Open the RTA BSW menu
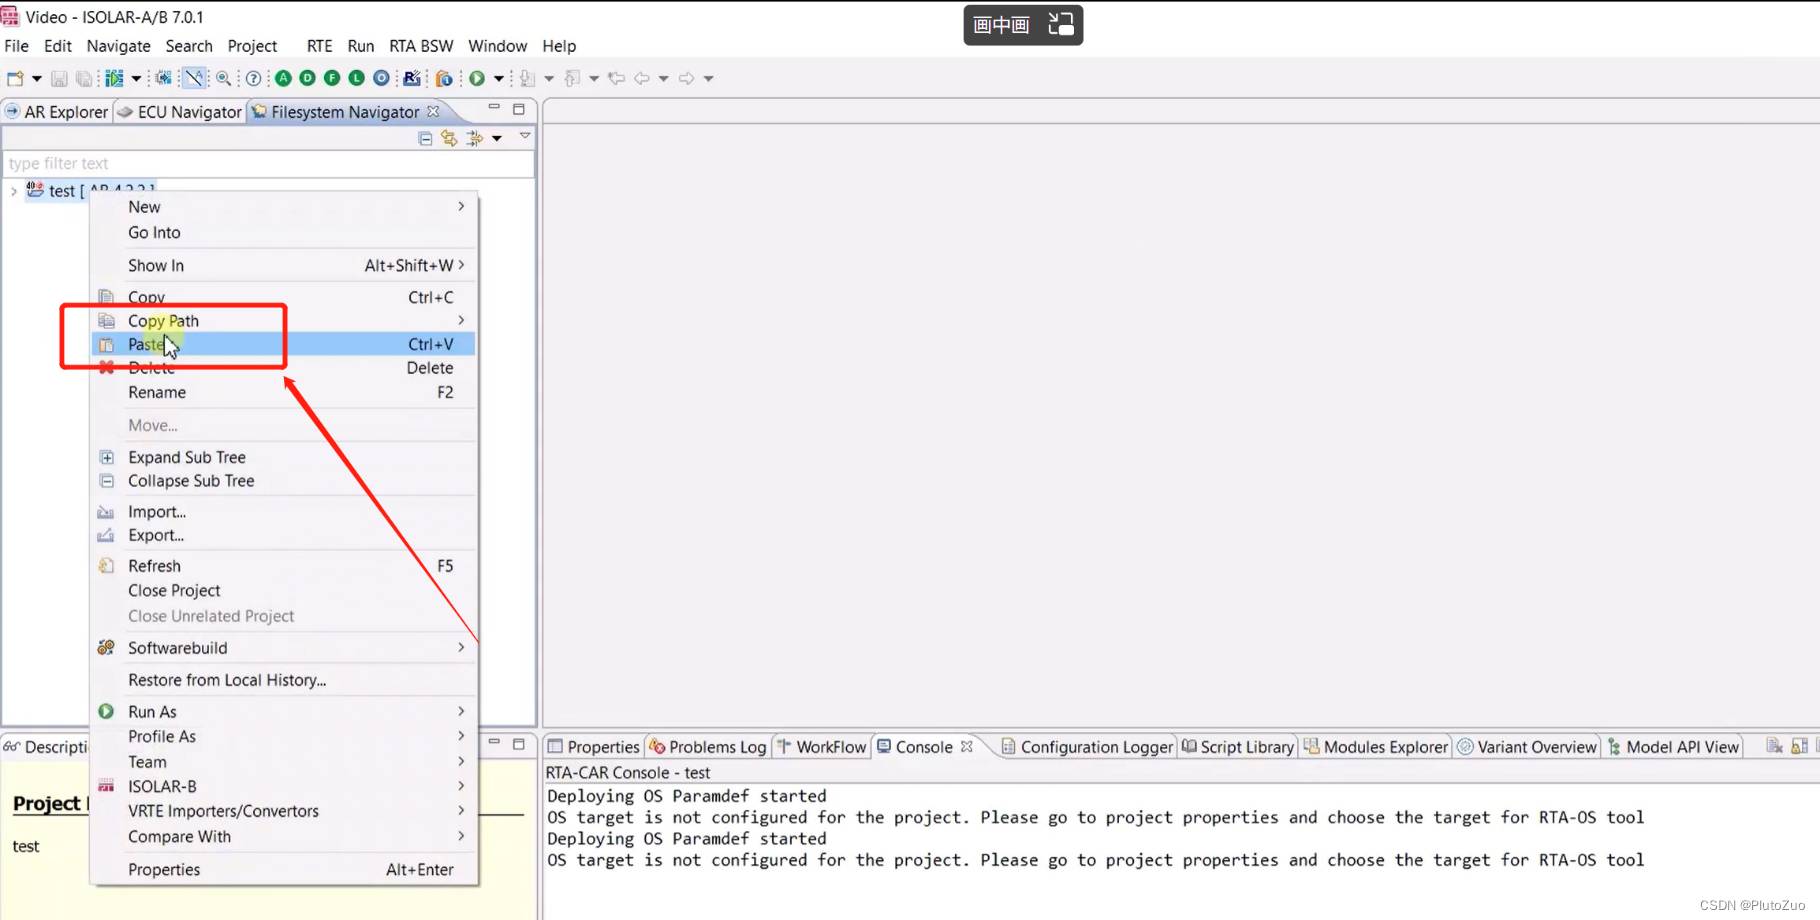The width and height of the screenshot is (1820, 920). [421, 46]
